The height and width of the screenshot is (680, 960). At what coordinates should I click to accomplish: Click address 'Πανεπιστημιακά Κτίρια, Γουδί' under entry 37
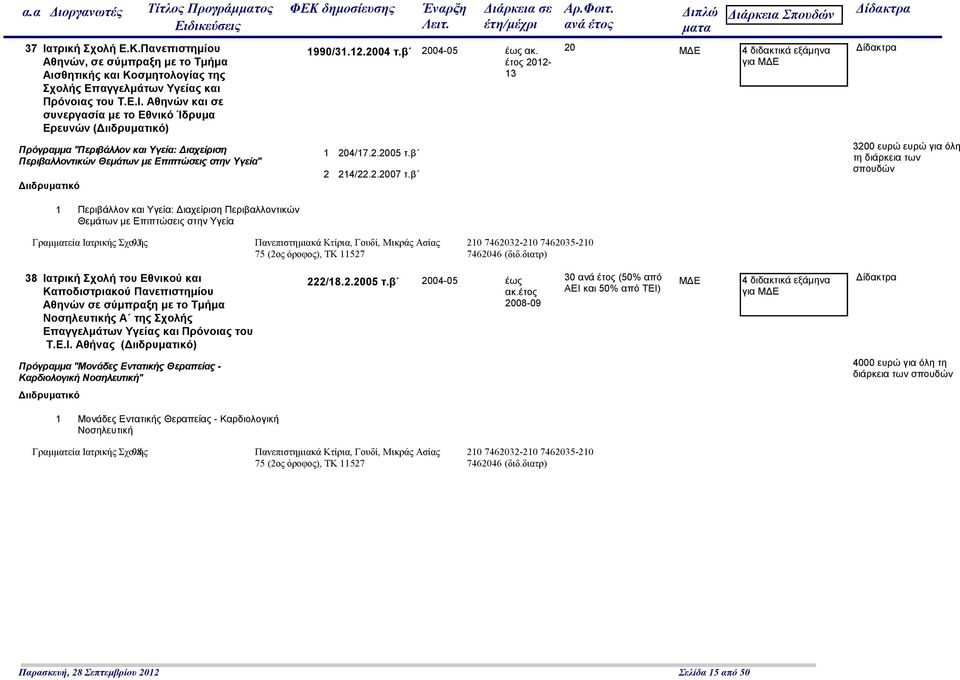347,248
